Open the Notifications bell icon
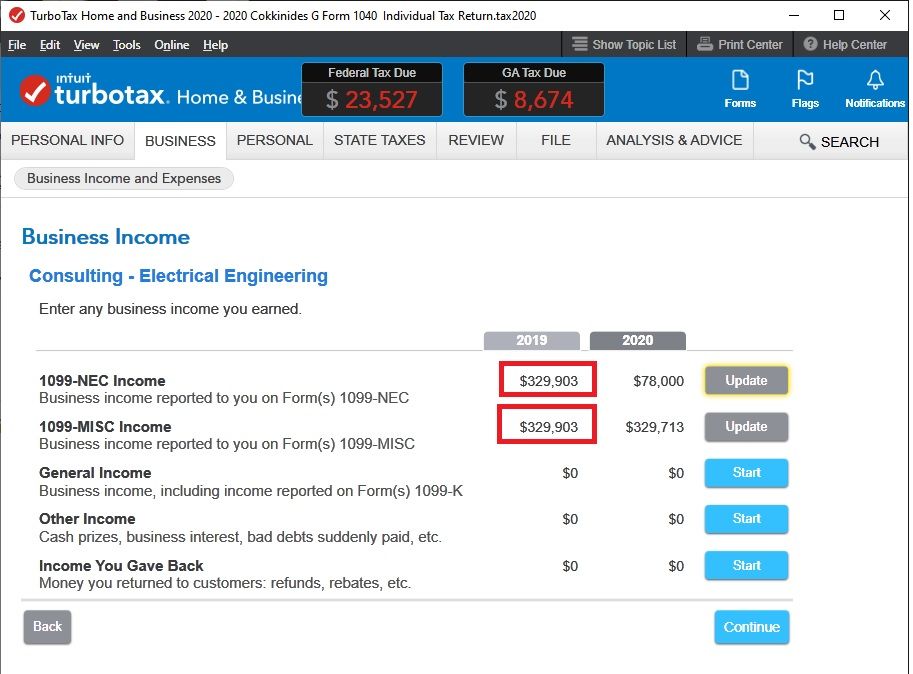This screenshot has height=674, width=913. [875, 88]
